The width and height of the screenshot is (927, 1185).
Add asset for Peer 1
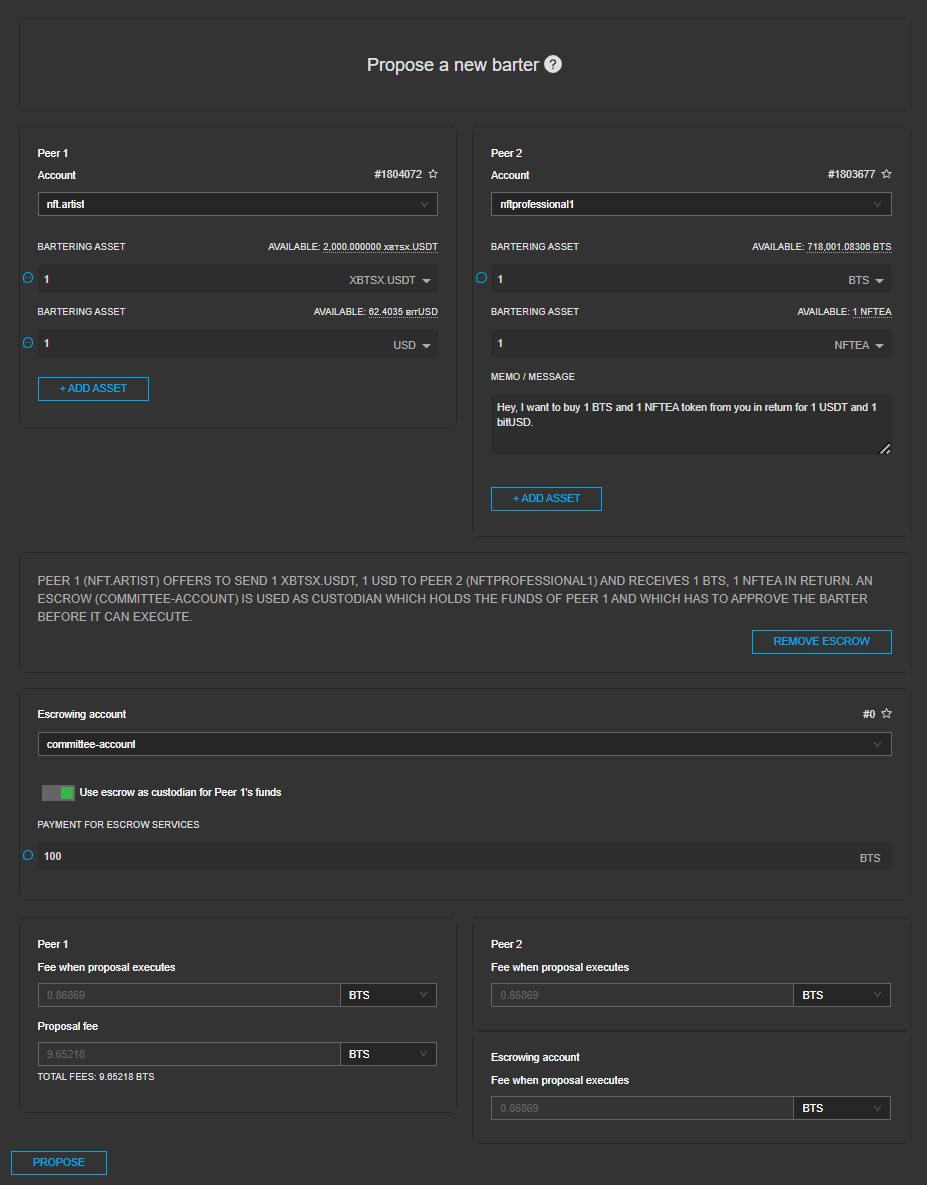[93, 388]
